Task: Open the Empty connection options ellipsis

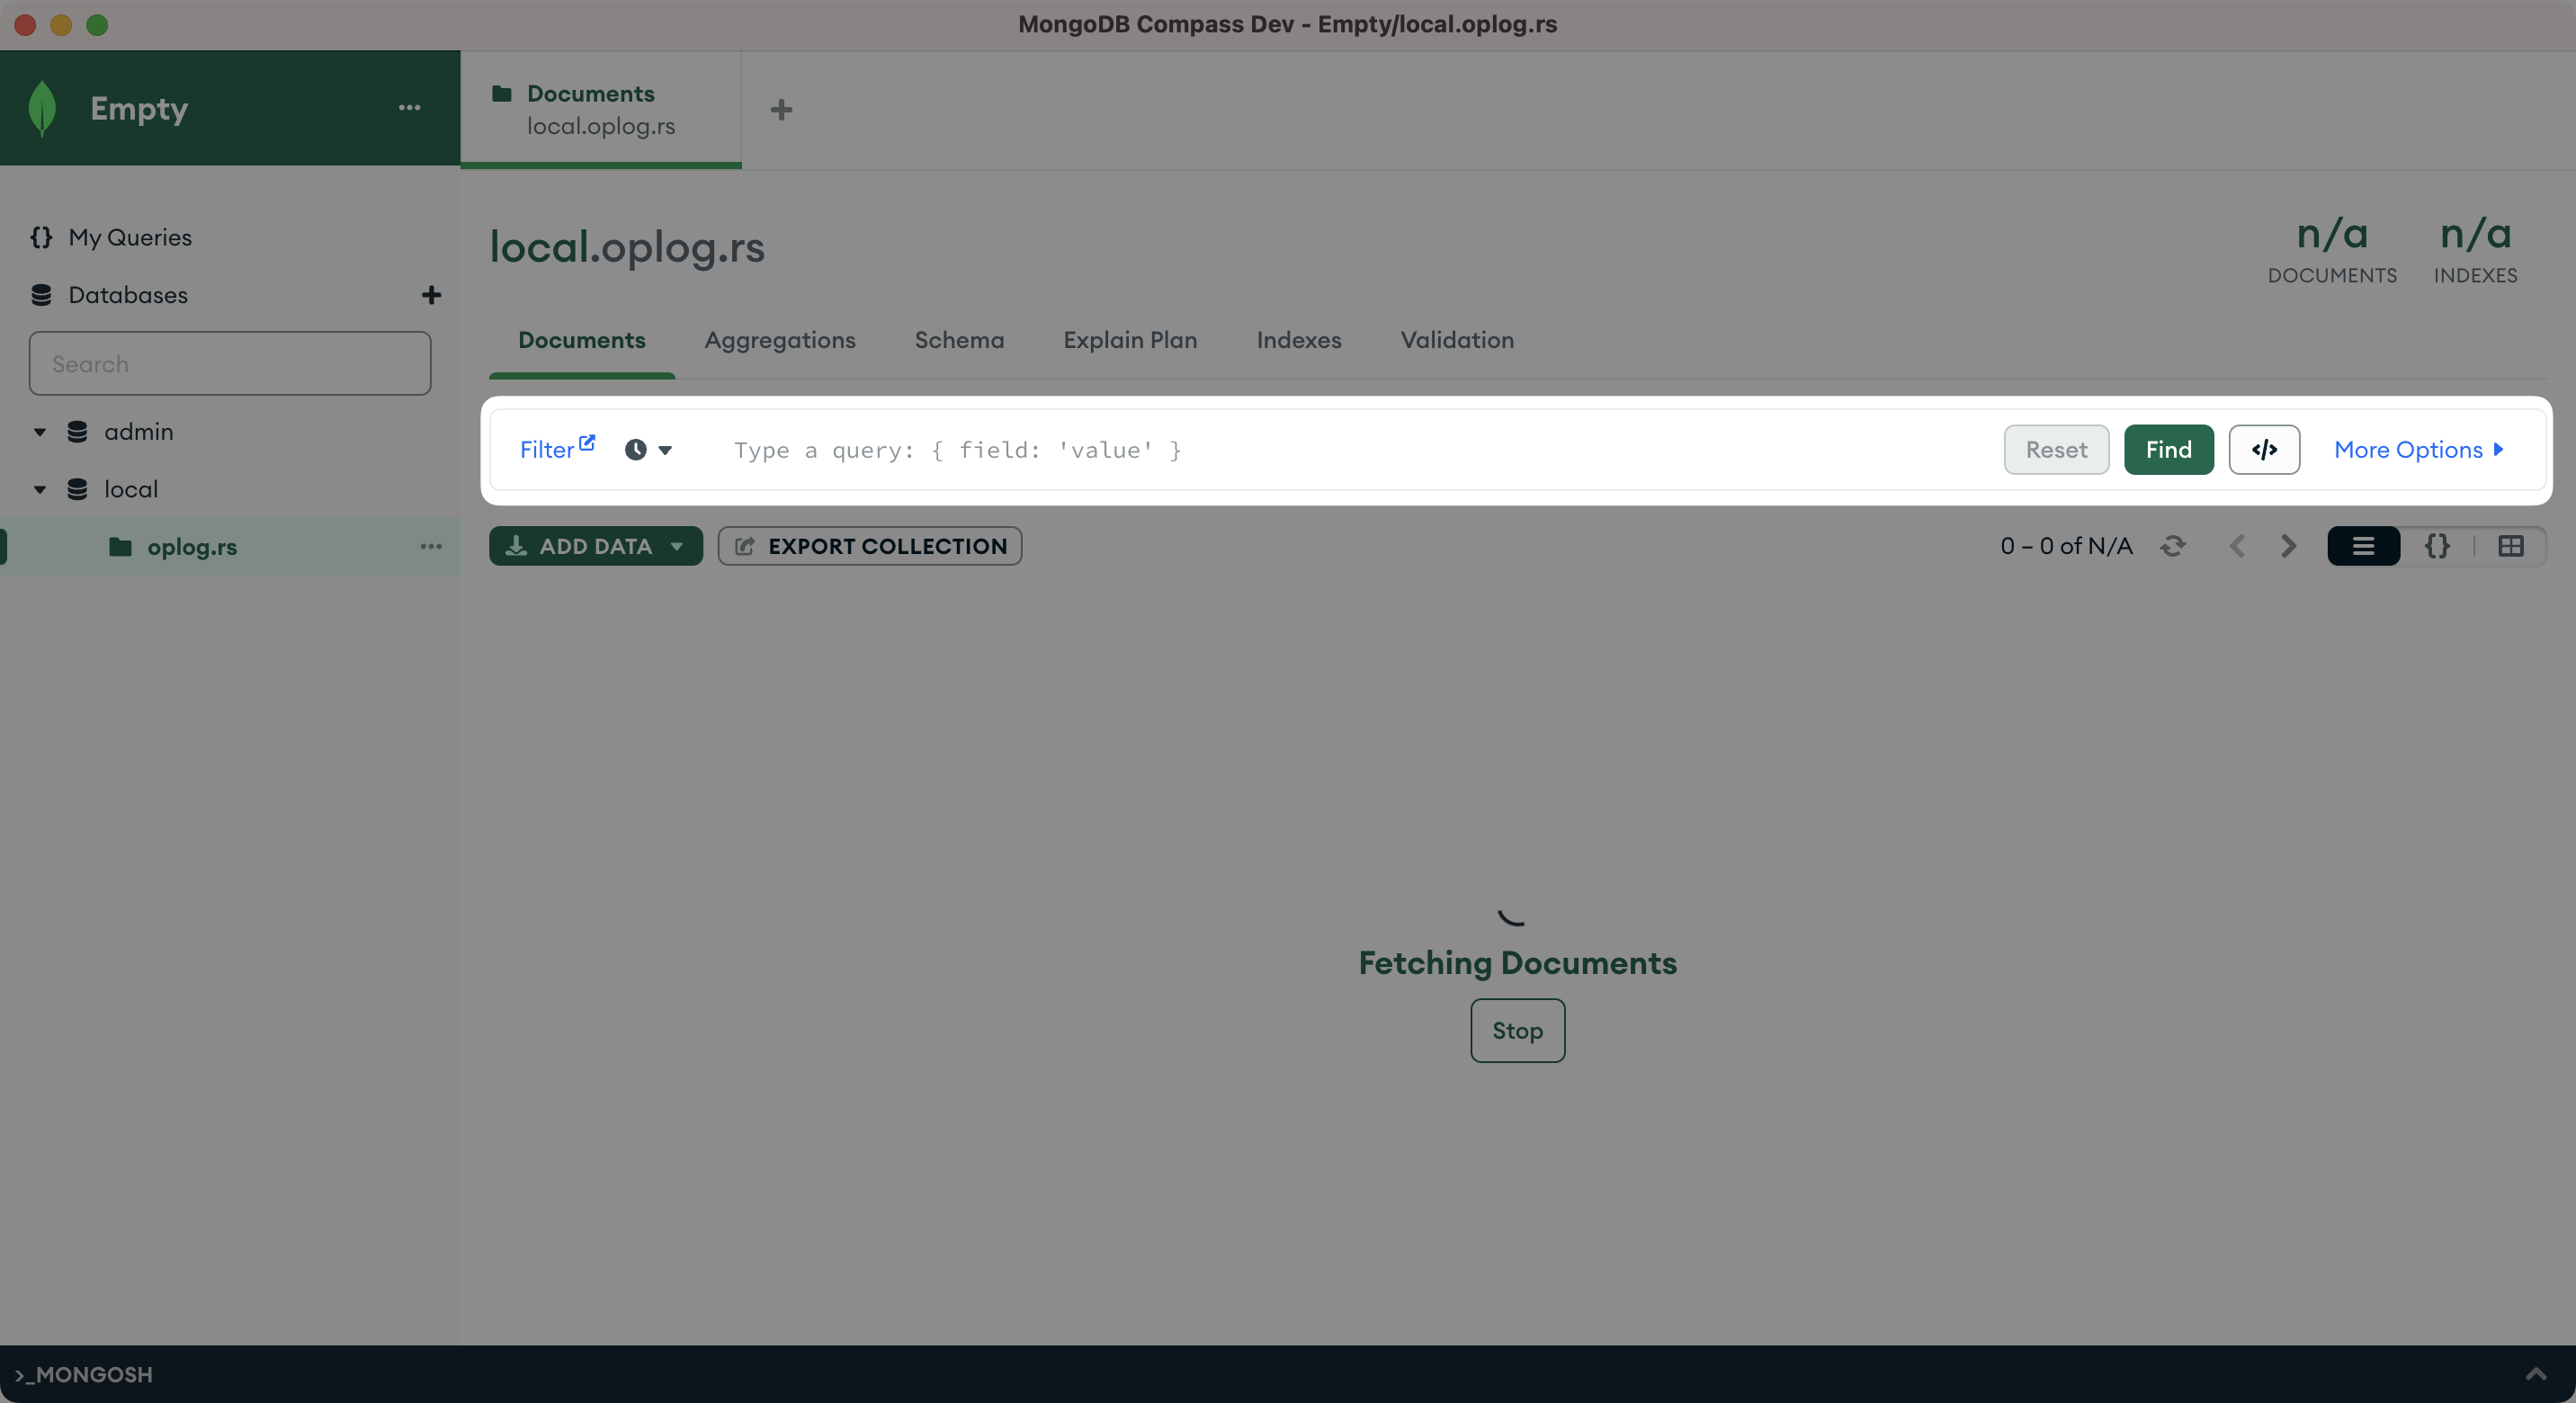Action: click(409, 108)
